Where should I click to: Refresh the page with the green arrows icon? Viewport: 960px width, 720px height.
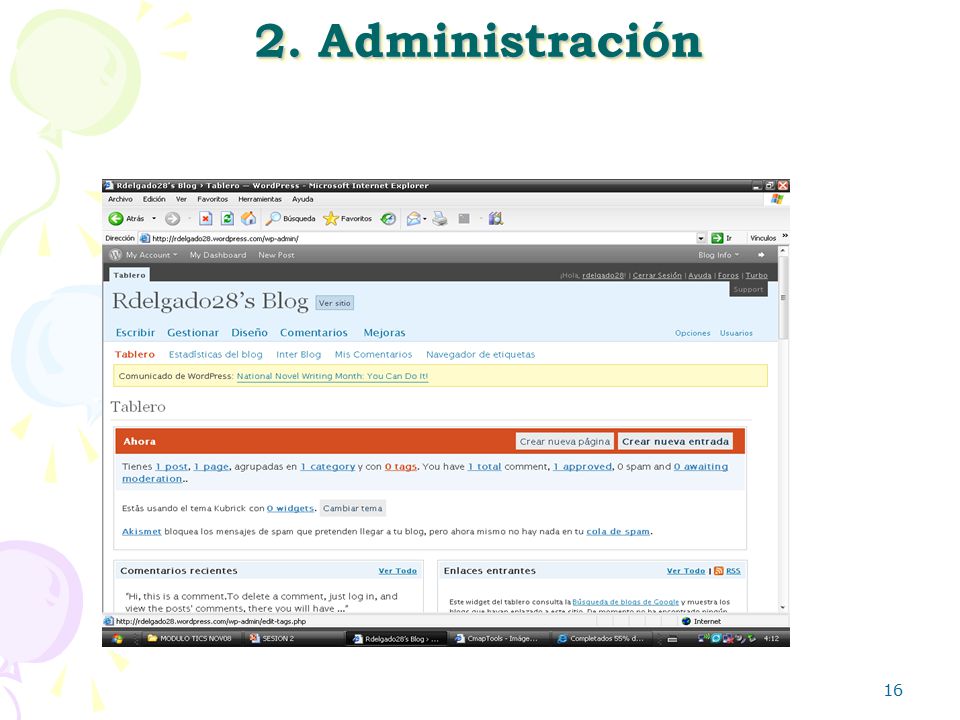pyautogui.click(x=227, y=219)
